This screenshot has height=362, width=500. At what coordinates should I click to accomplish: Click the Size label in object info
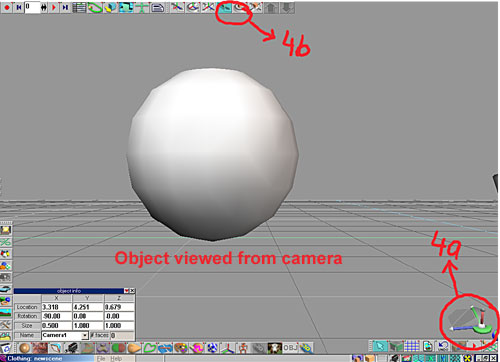(x=27, y=325)
